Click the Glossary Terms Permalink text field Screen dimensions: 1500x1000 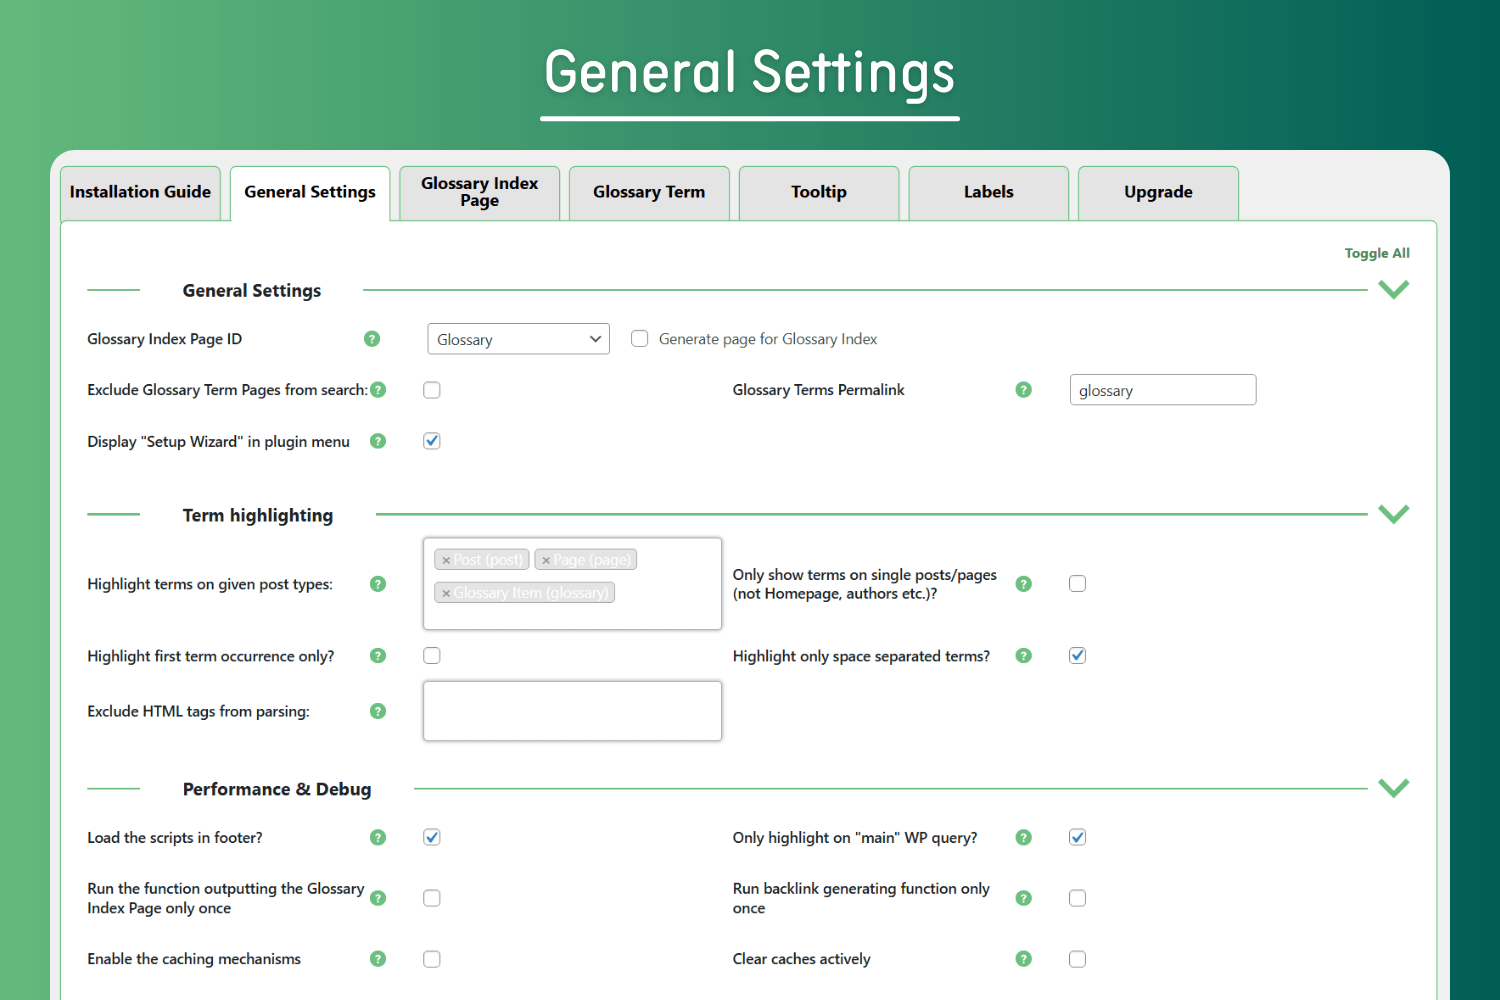click(x=1162, y=390)
